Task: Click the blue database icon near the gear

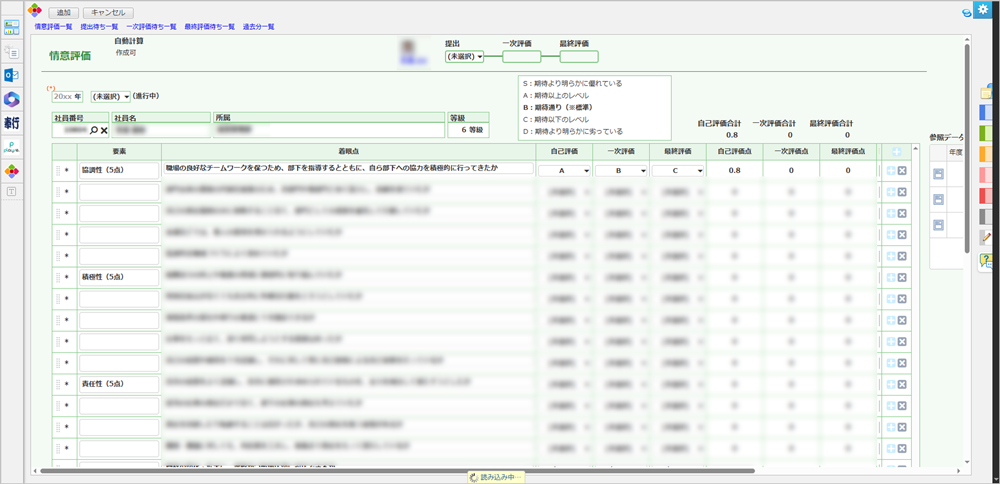Action: [967, 13]
